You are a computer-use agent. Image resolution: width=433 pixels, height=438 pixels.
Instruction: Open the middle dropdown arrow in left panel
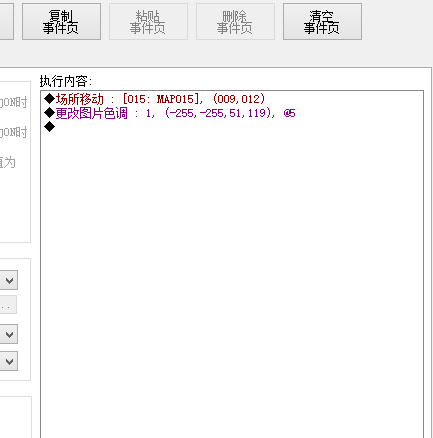[9, 334]
